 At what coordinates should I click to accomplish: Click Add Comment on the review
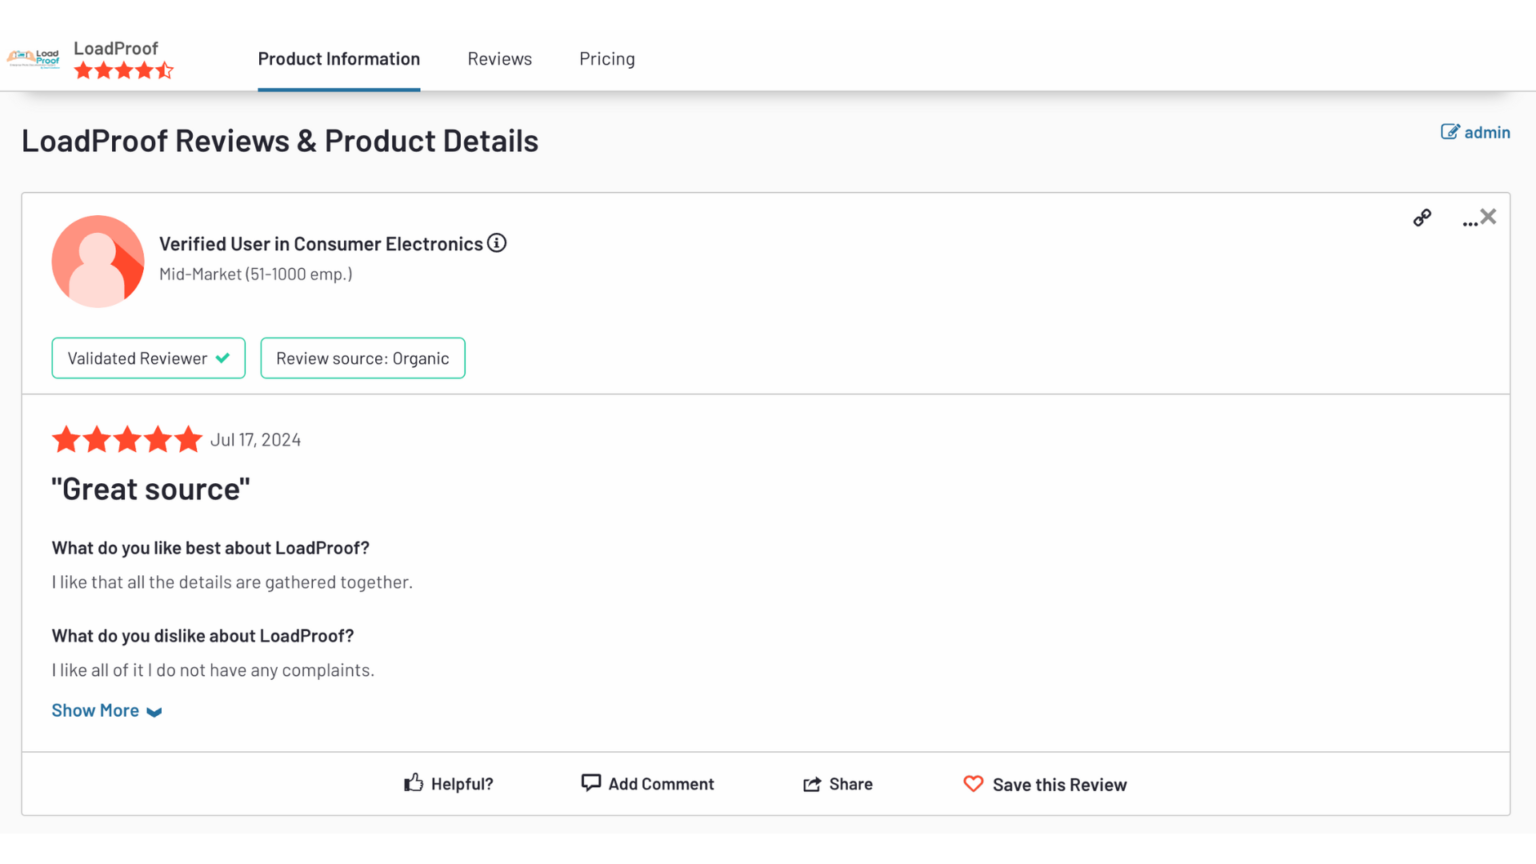(648, 784)
